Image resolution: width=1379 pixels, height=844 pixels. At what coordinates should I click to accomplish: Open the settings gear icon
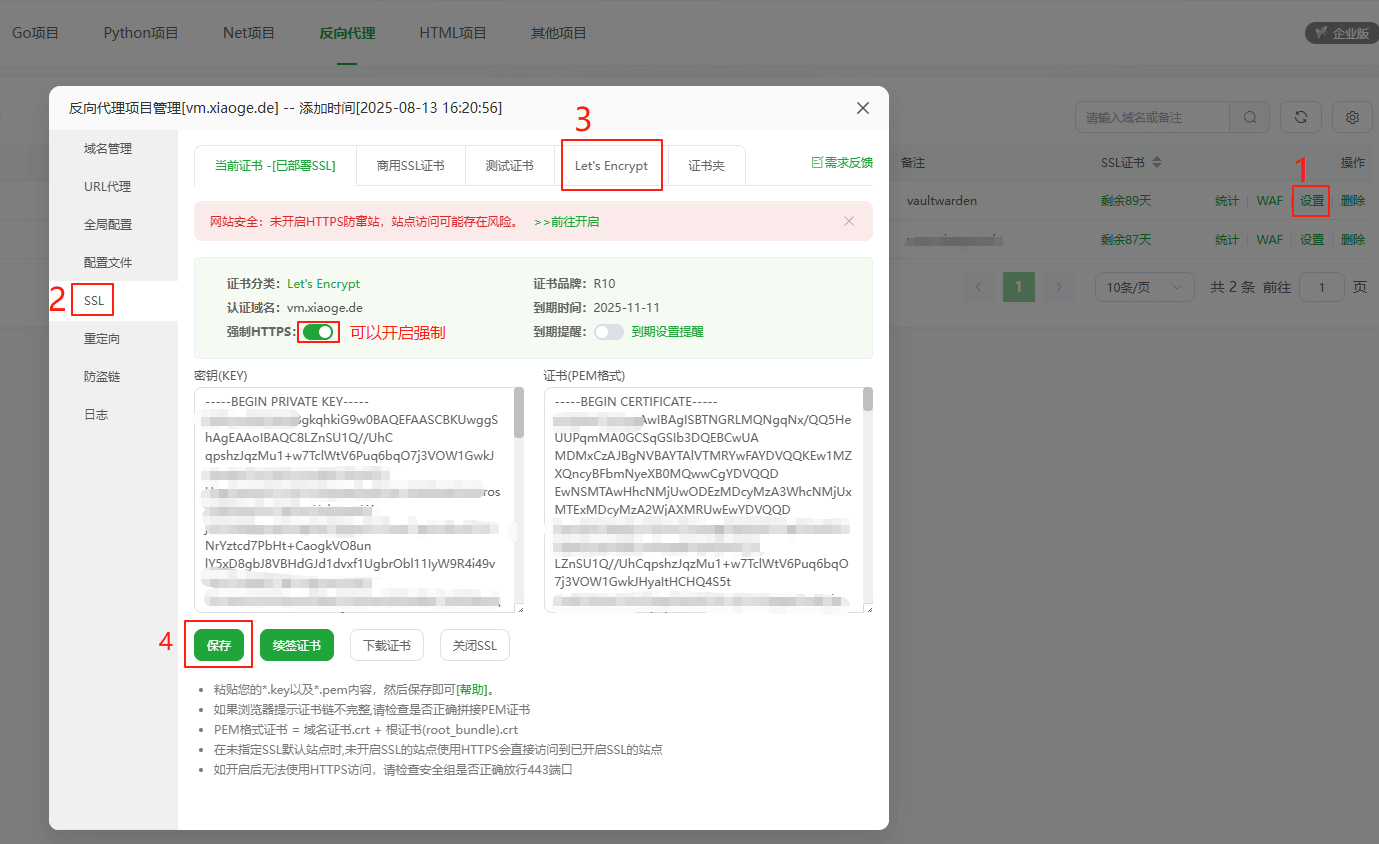click(x=1352, y=117)
